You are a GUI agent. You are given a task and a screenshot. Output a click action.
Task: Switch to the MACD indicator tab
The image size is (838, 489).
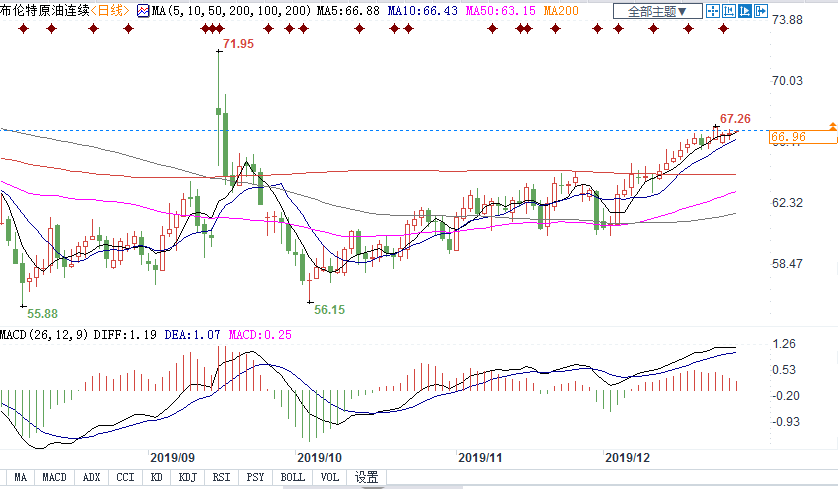(x=54, y=478)
